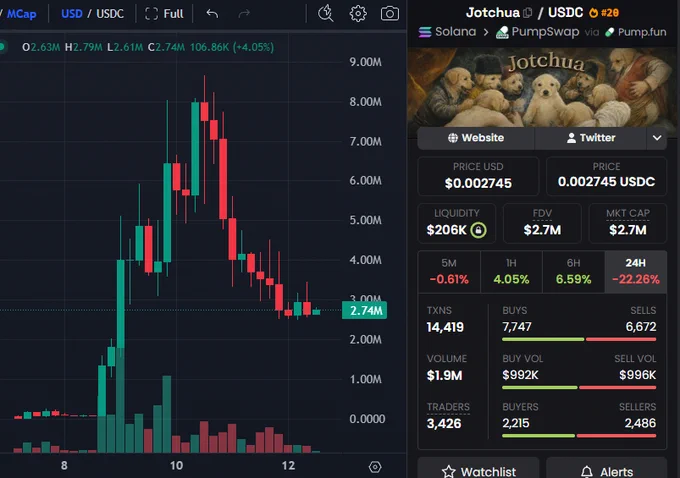Image resolution: width=680 pixels, height=478 pixels.
Task: Click the BUY VOL $992K value
Action: click(520, 375)
